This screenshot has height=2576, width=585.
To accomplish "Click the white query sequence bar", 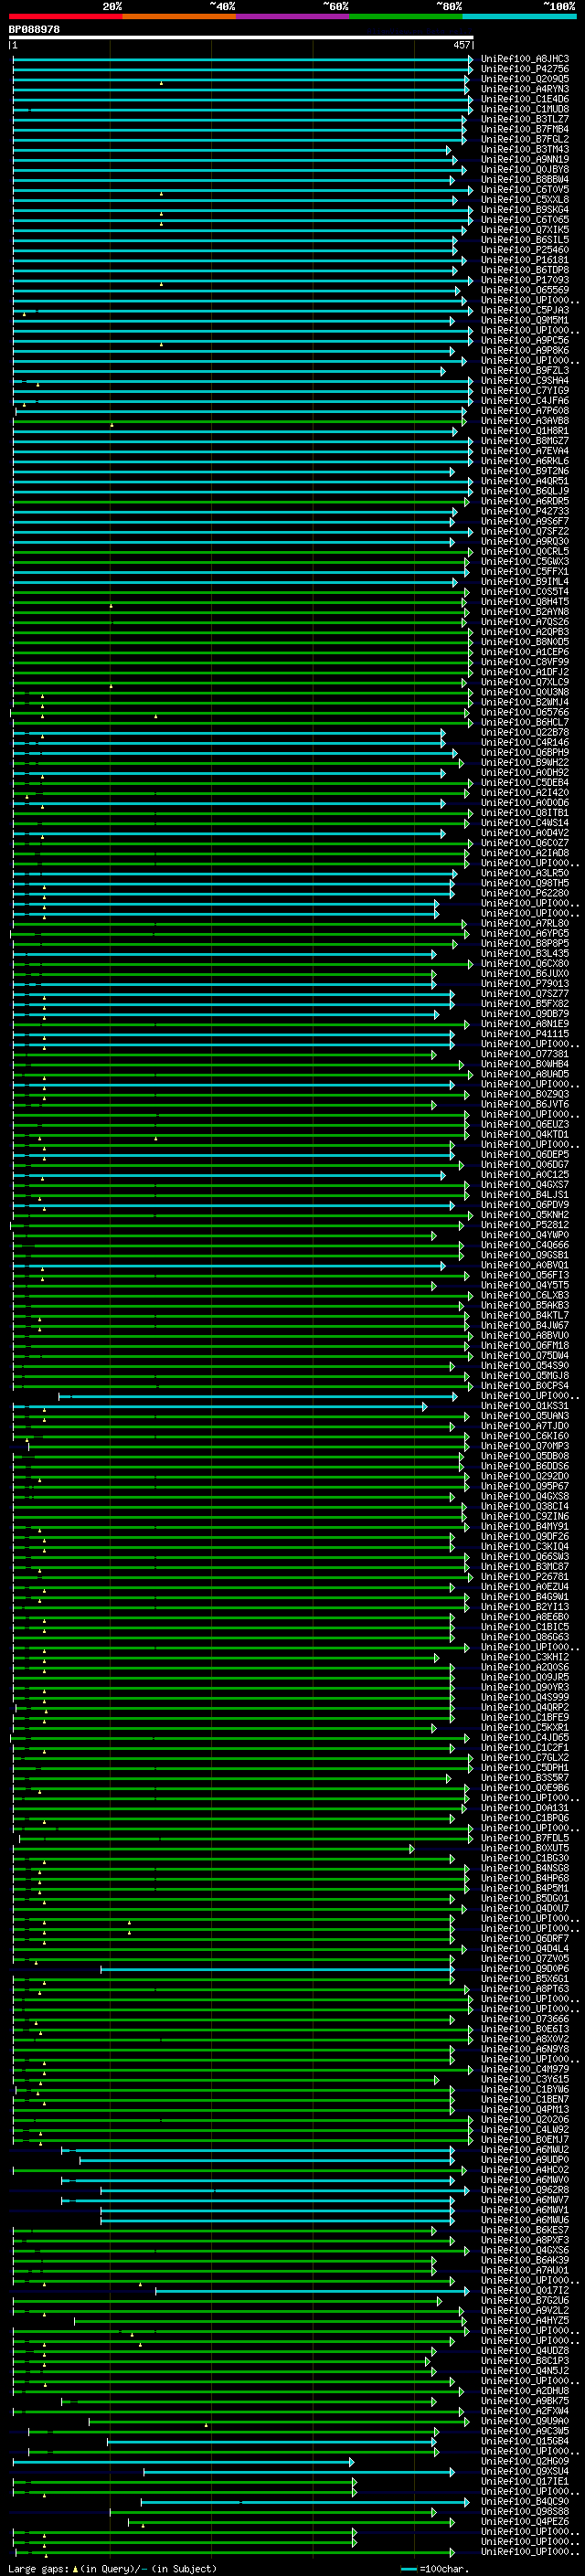I will point(241,38).
